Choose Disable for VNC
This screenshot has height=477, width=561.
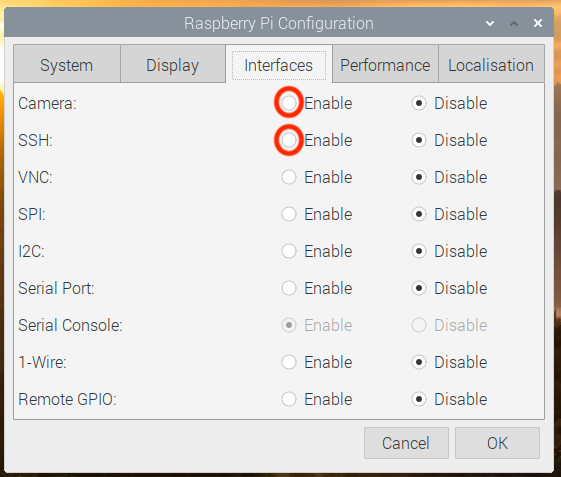[x=419, y=177]
